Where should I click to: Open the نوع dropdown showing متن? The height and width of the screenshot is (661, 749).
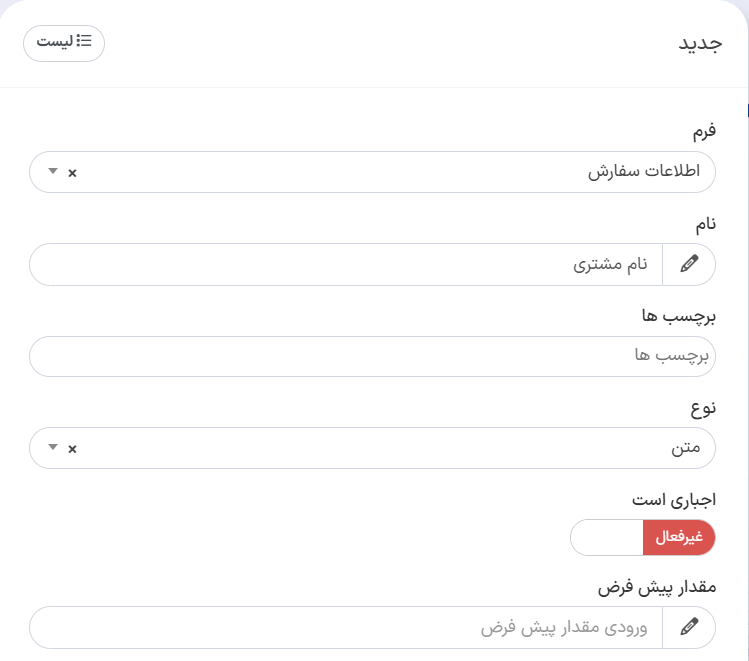click(372, 448)
